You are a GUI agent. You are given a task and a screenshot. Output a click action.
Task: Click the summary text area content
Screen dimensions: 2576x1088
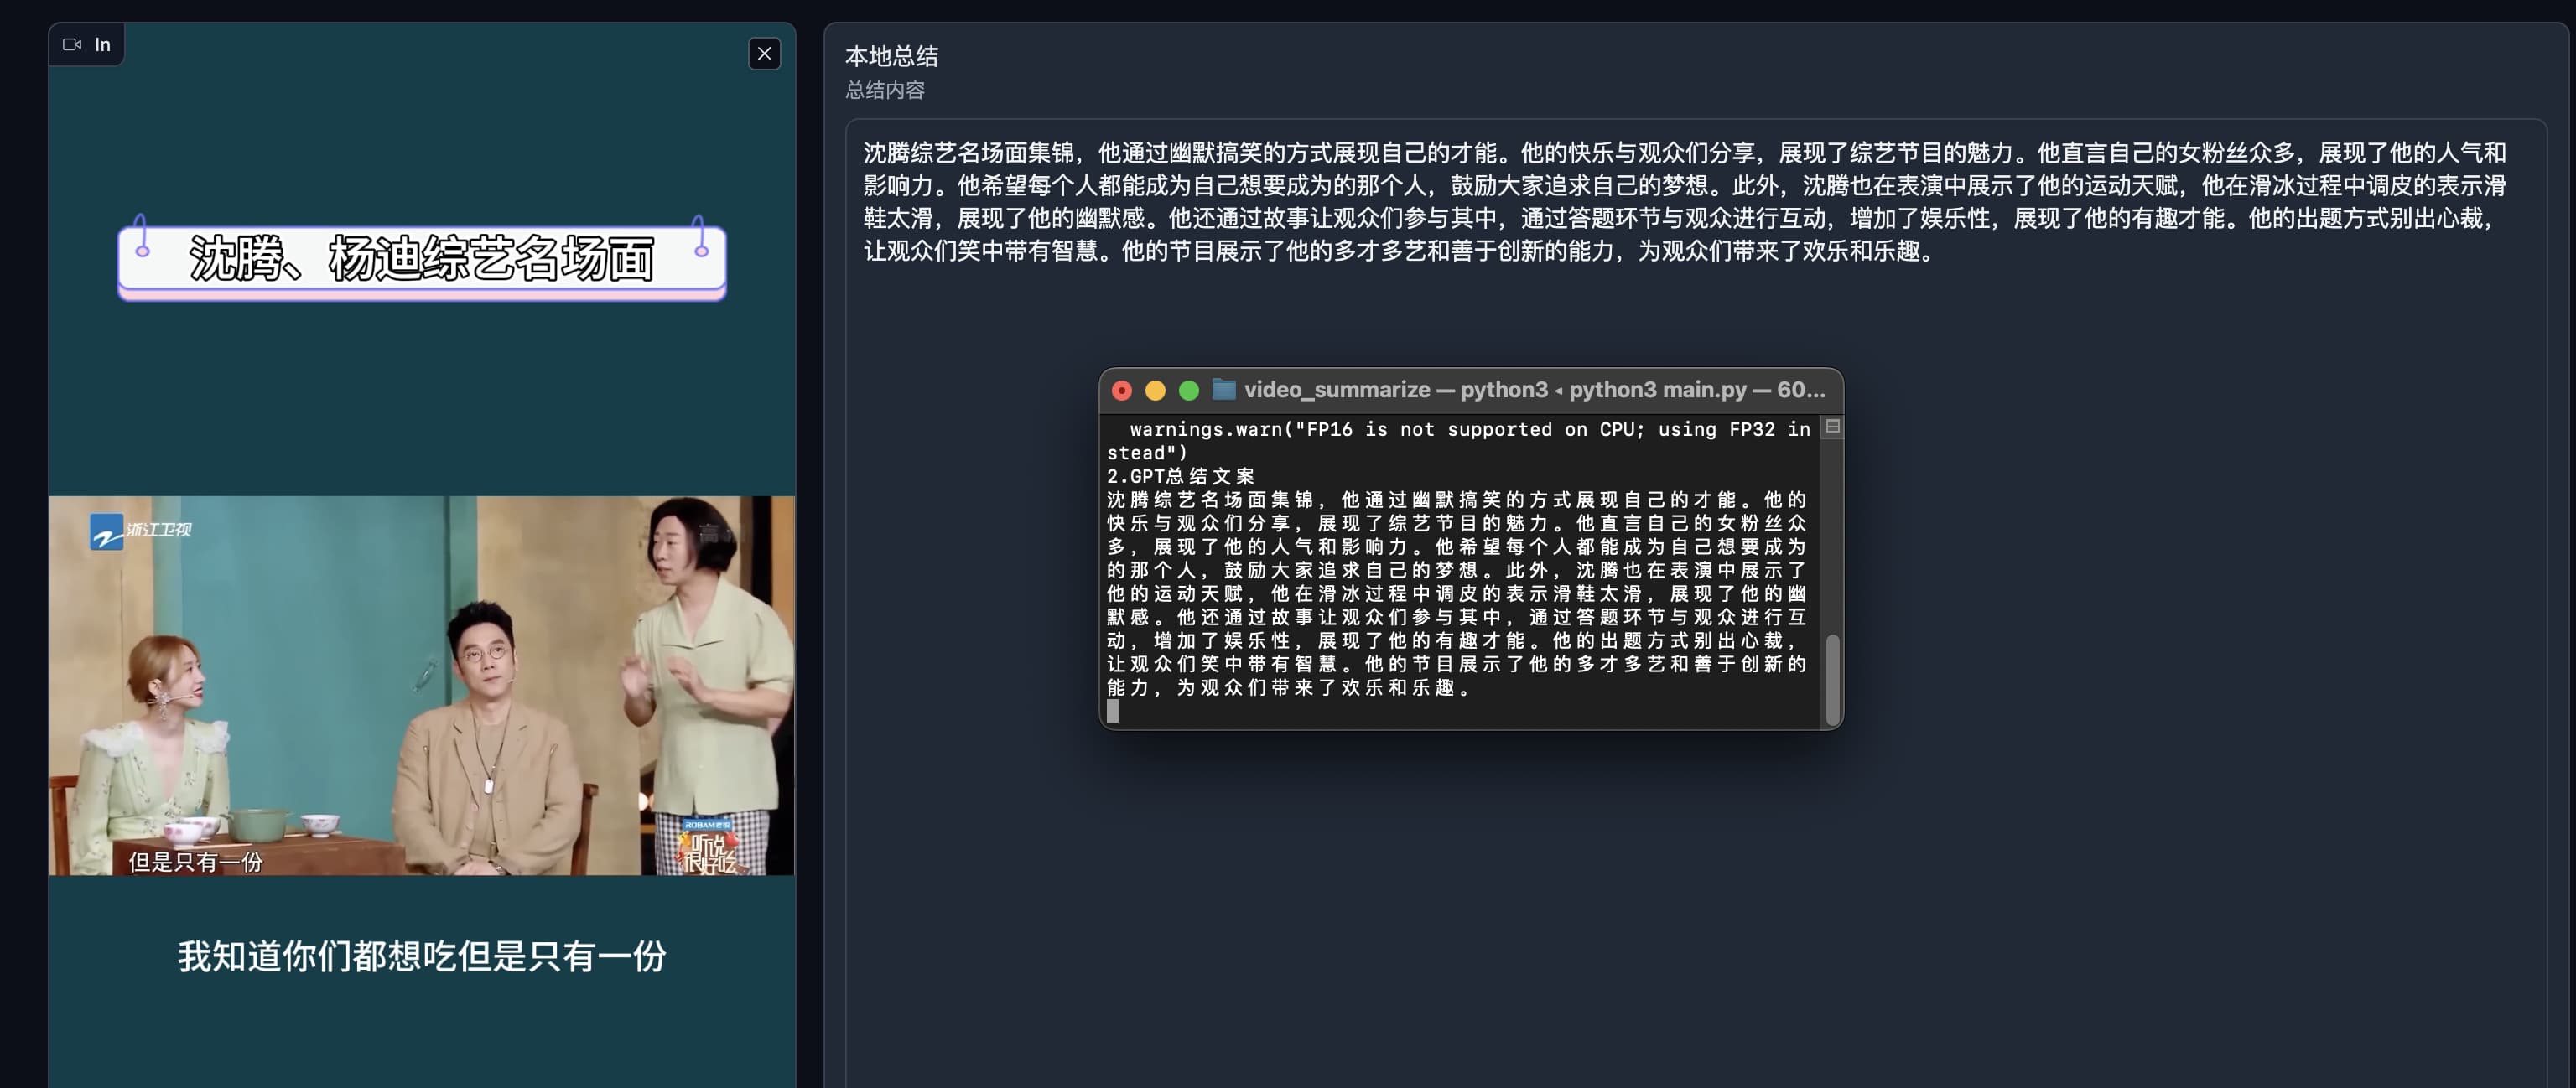point(1684,202)
